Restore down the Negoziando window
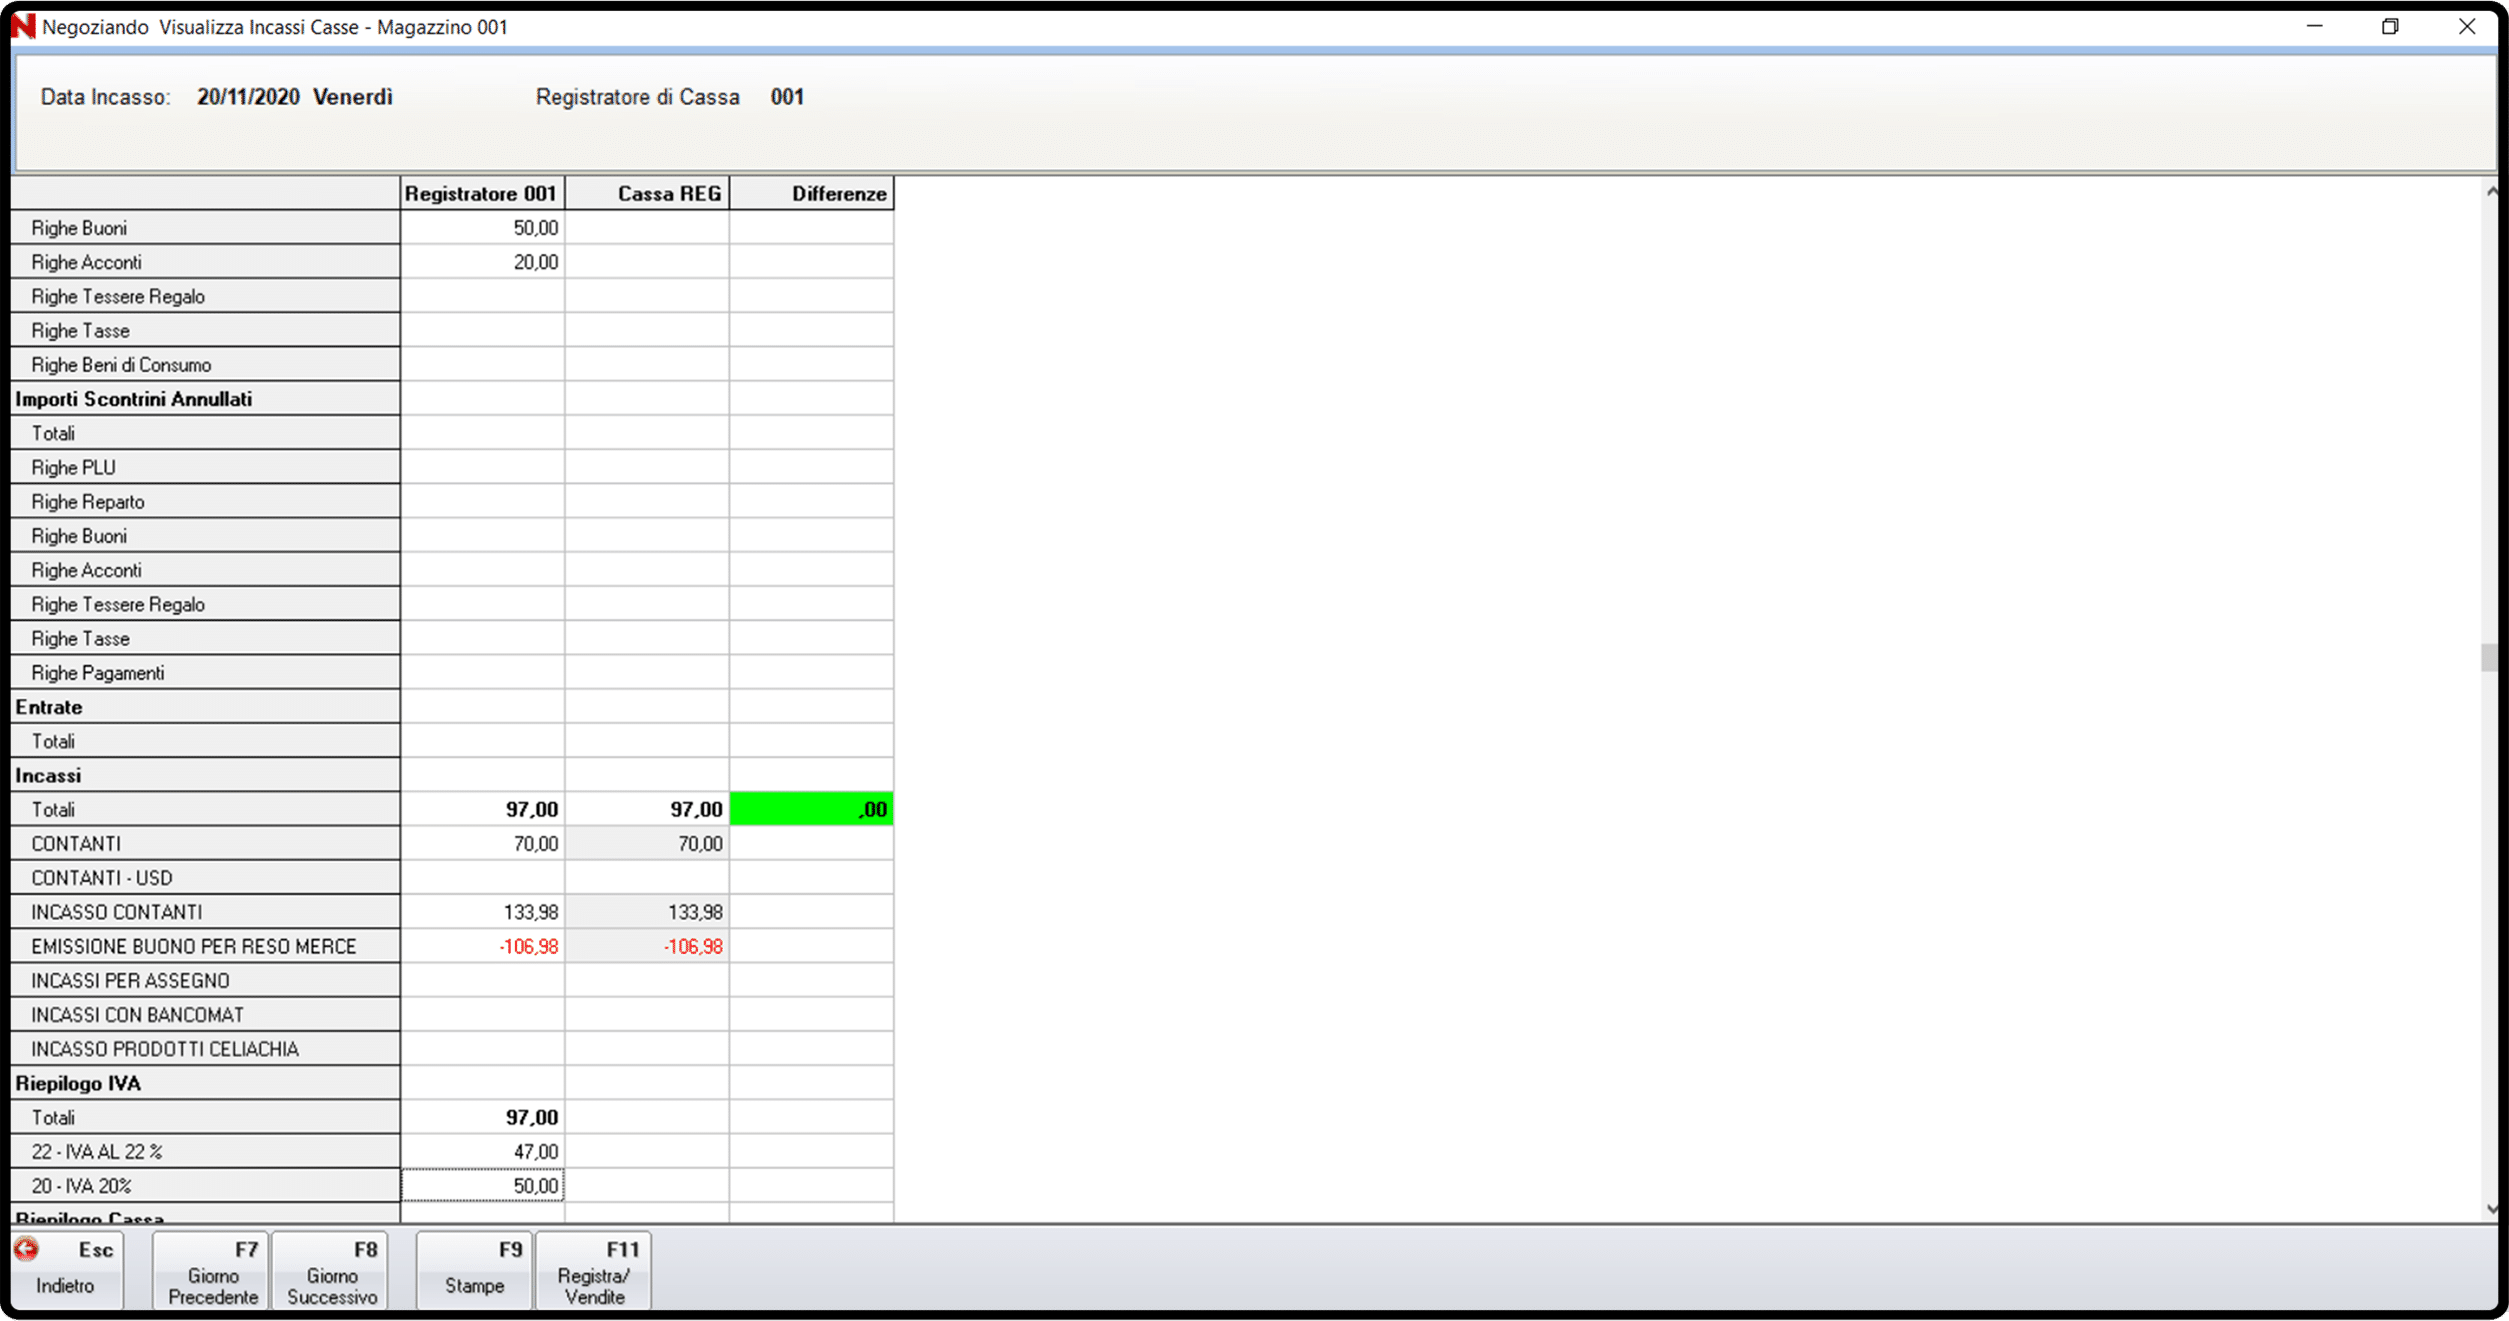 2390,26
